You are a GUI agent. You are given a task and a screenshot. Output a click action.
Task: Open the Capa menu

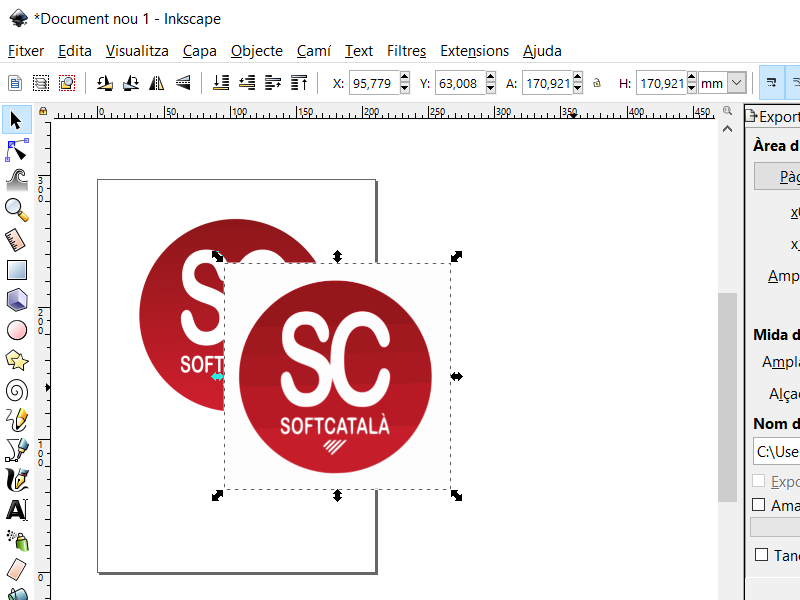[199, 51]
